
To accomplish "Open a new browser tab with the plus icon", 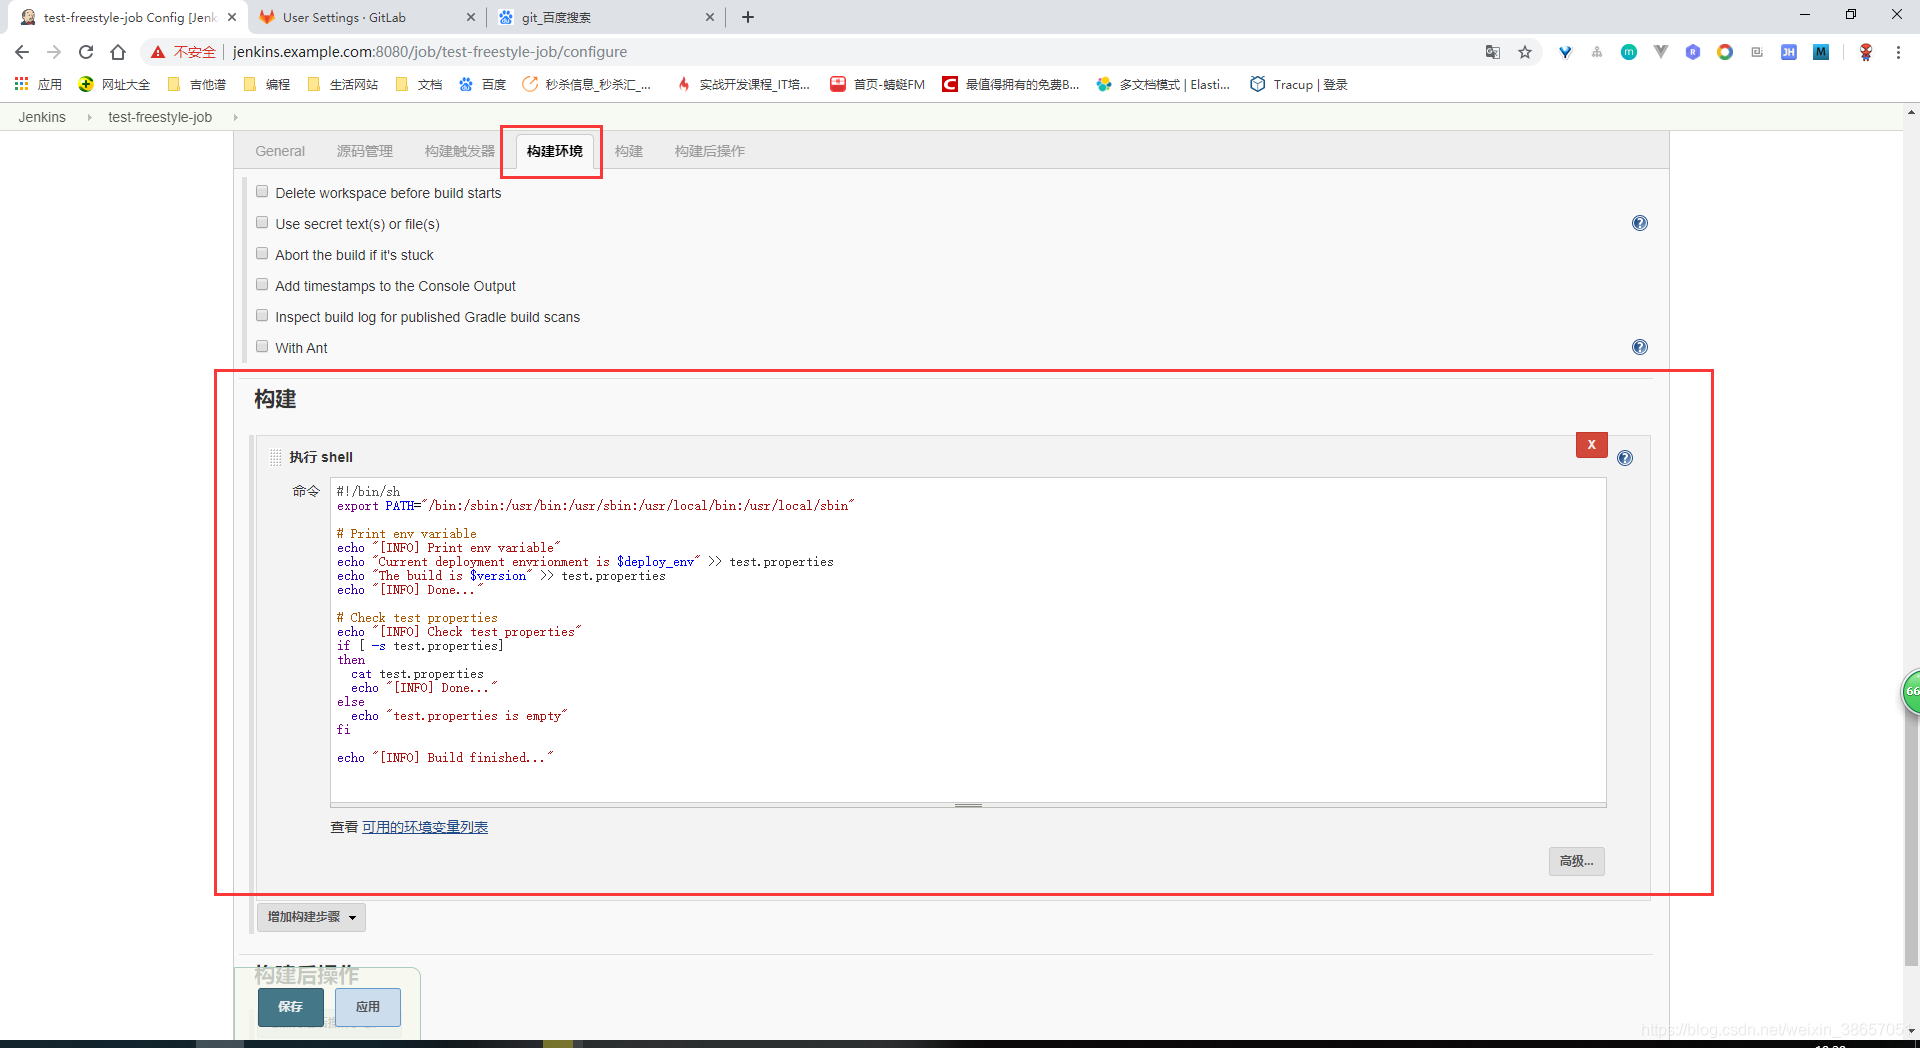I will [x=748, y=17].
